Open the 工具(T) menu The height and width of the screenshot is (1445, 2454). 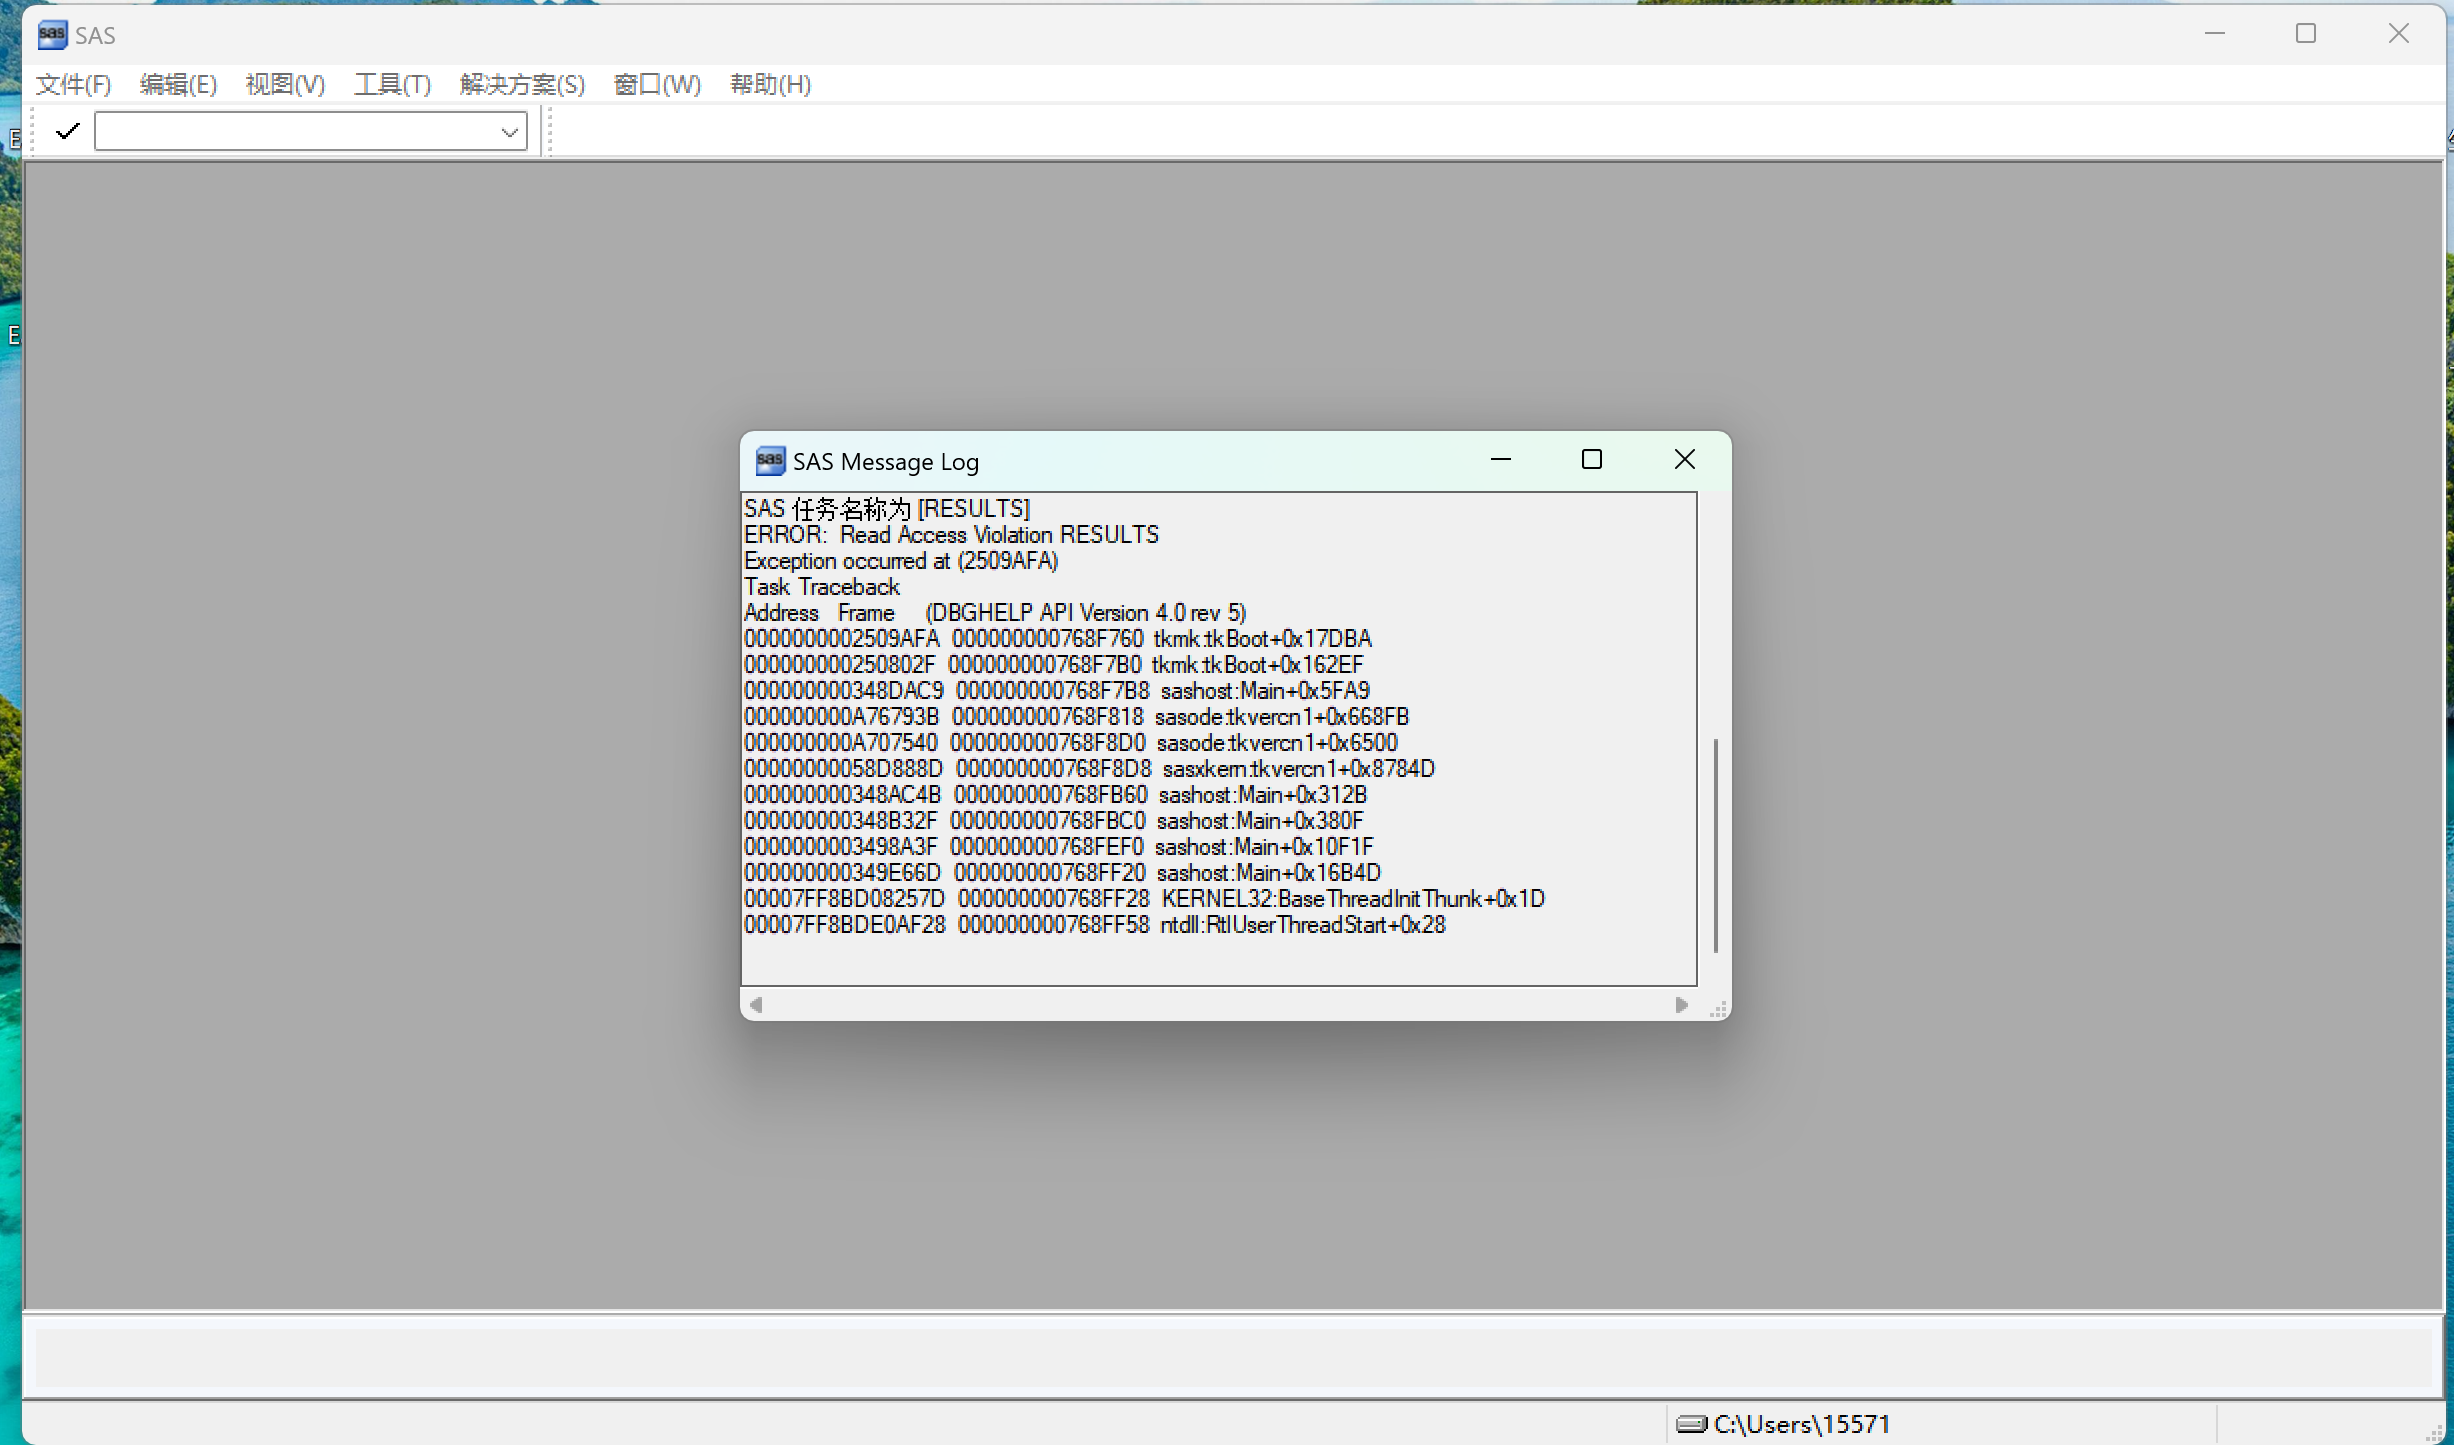pos(392,85)
